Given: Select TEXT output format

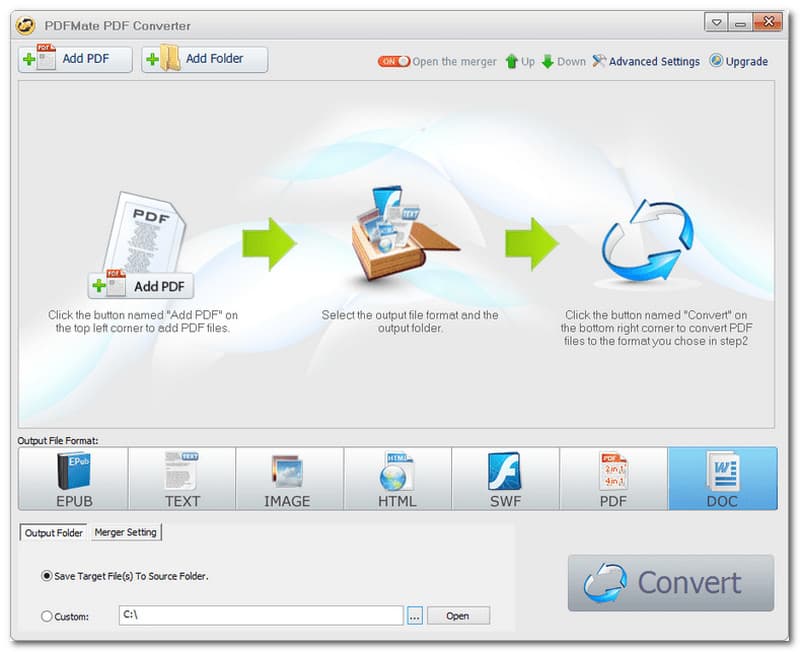Looking at the screenshot, I should pyautogui.click(x=182, y=479).
